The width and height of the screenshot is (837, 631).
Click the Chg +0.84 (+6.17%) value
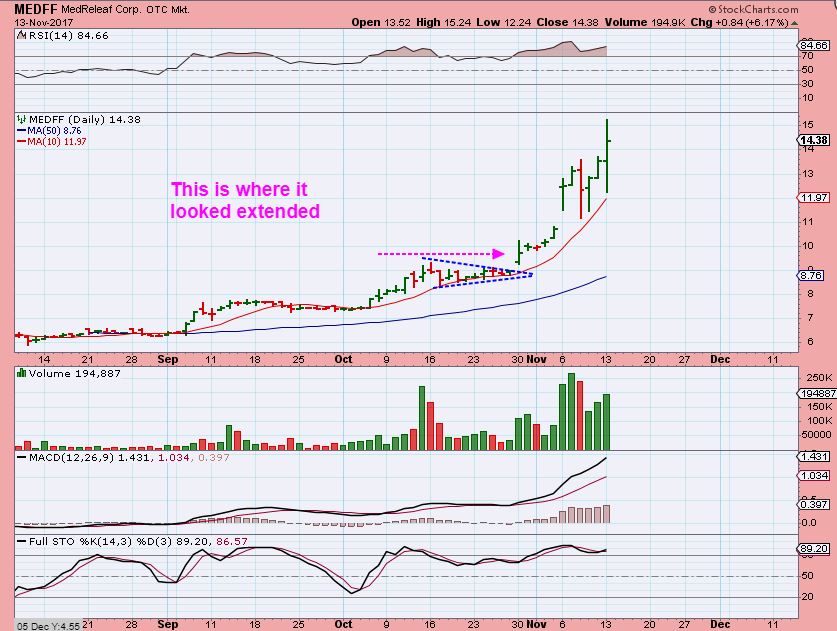tap(739, 22)
